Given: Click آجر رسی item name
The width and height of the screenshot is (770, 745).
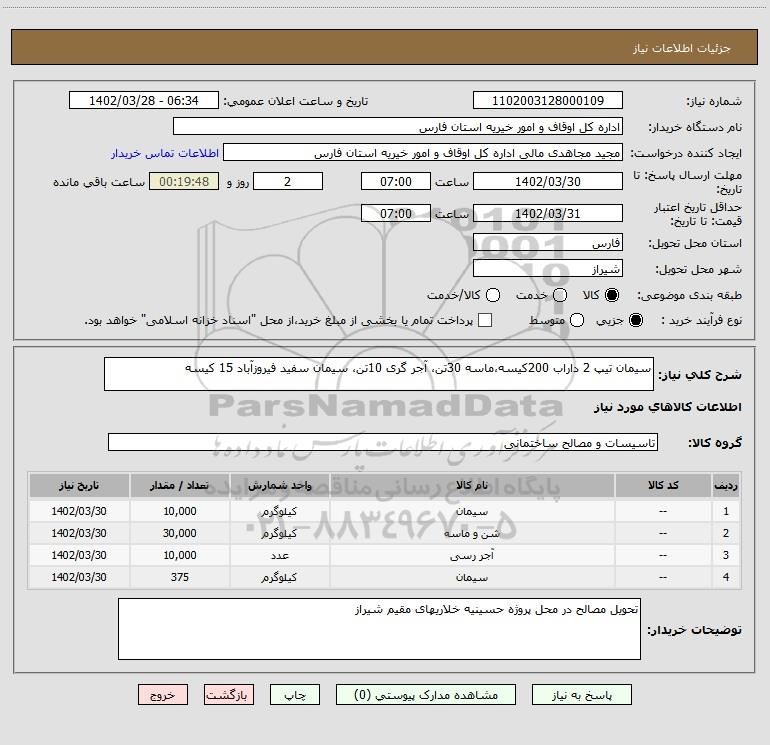Looking at the screenshot, I should coord(472,555).
